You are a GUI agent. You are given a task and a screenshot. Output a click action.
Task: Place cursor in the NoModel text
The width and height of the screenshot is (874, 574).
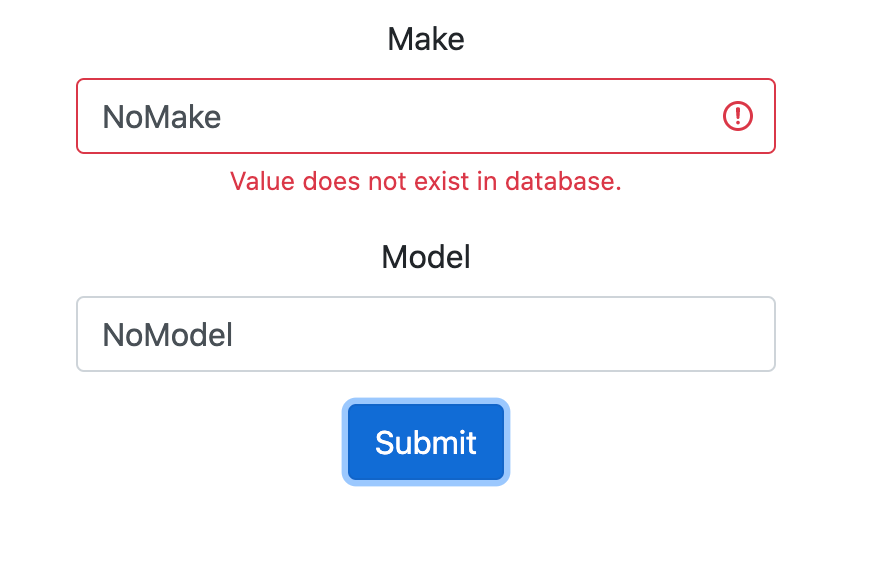tap(167, 335)
